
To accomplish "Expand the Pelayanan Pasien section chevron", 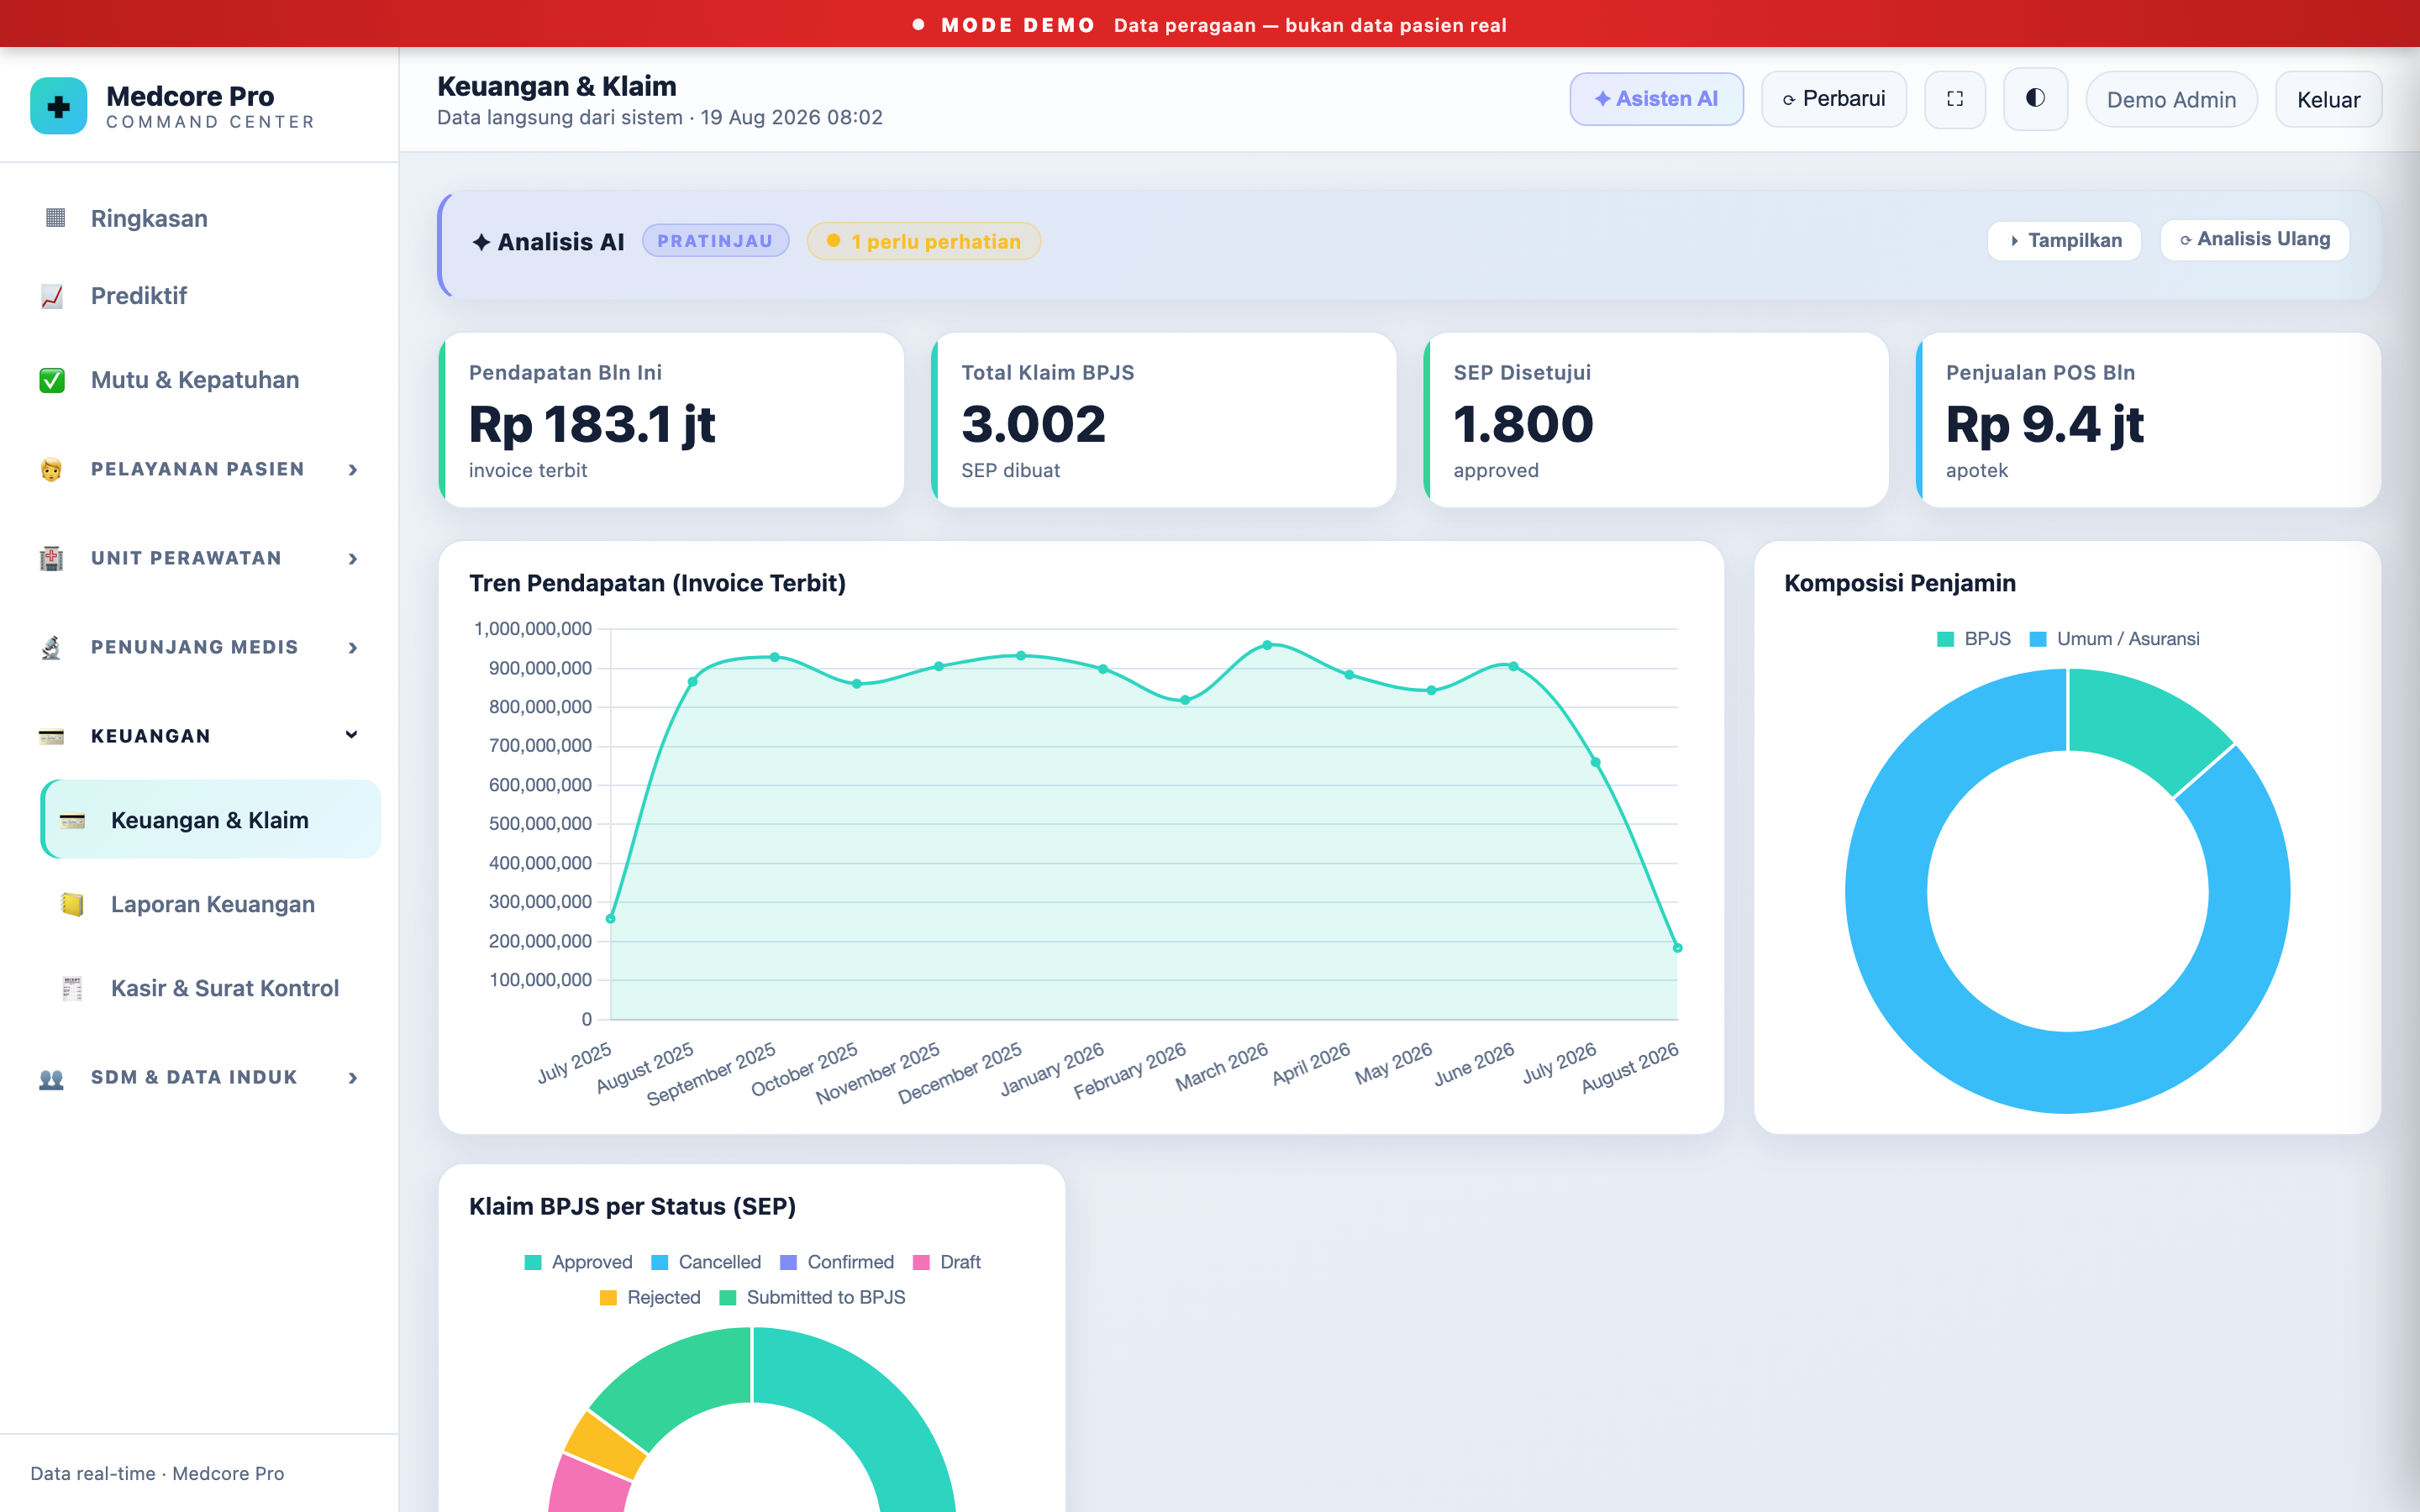I will [x=353, y=470].
